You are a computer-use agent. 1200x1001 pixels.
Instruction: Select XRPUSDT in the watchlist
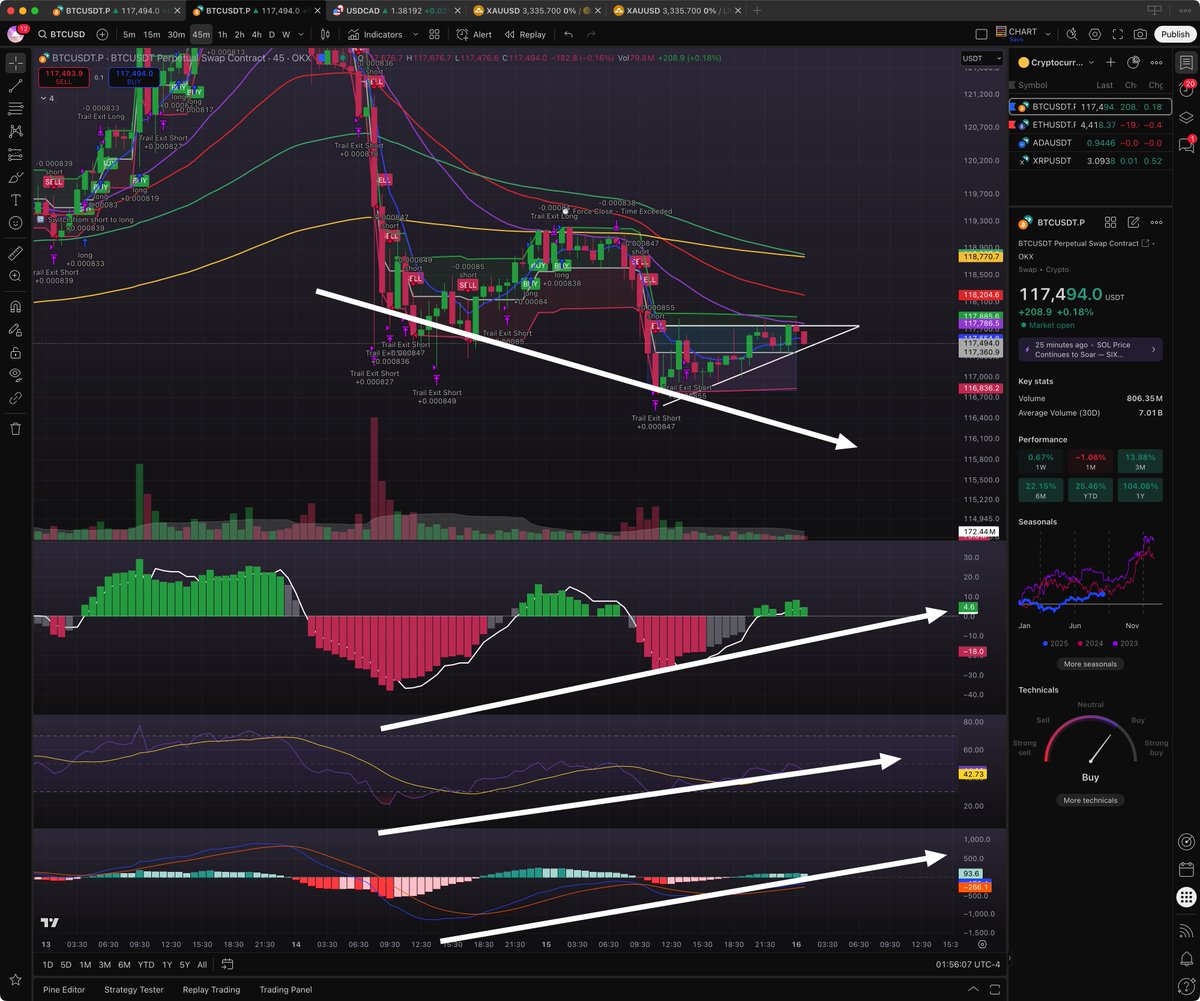pyautogui.click(x=1090, y=160)
